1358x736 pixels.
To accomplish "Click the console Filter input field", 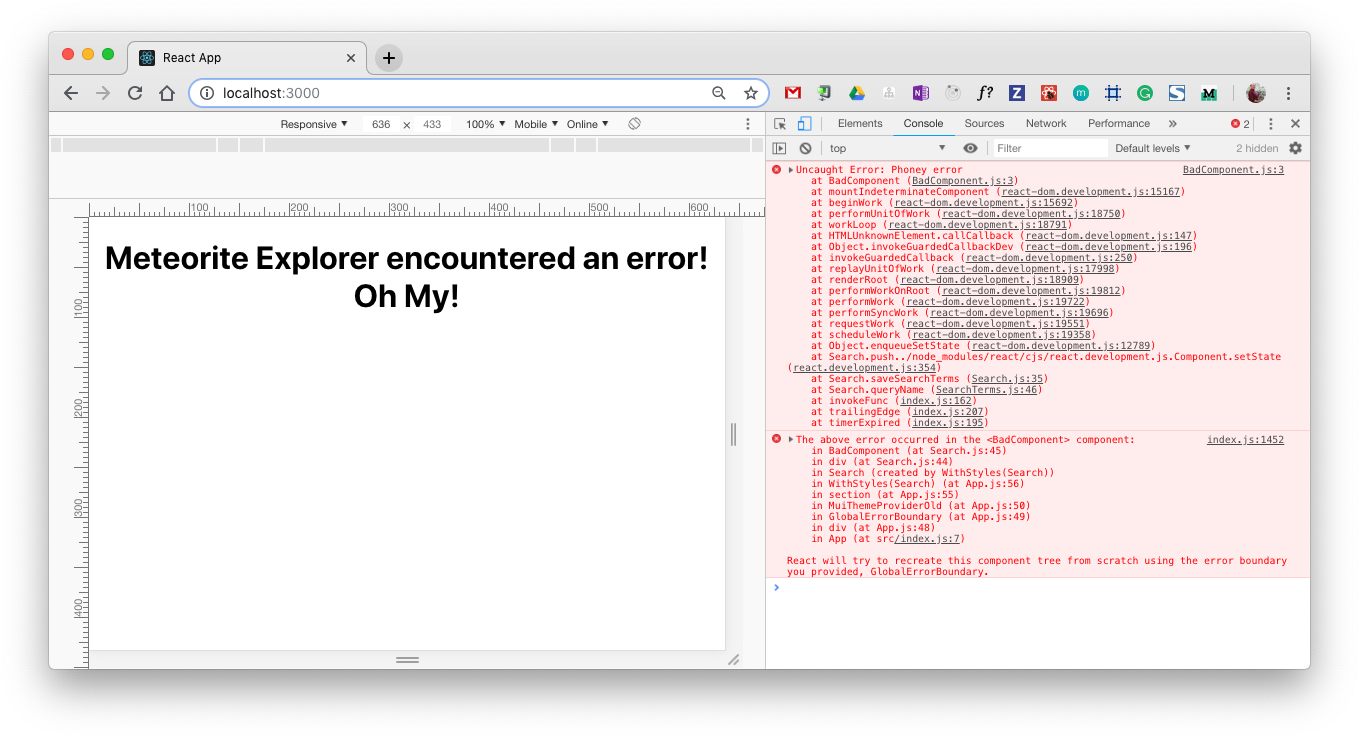I will pyautogui.click(x=1048, y=148).
